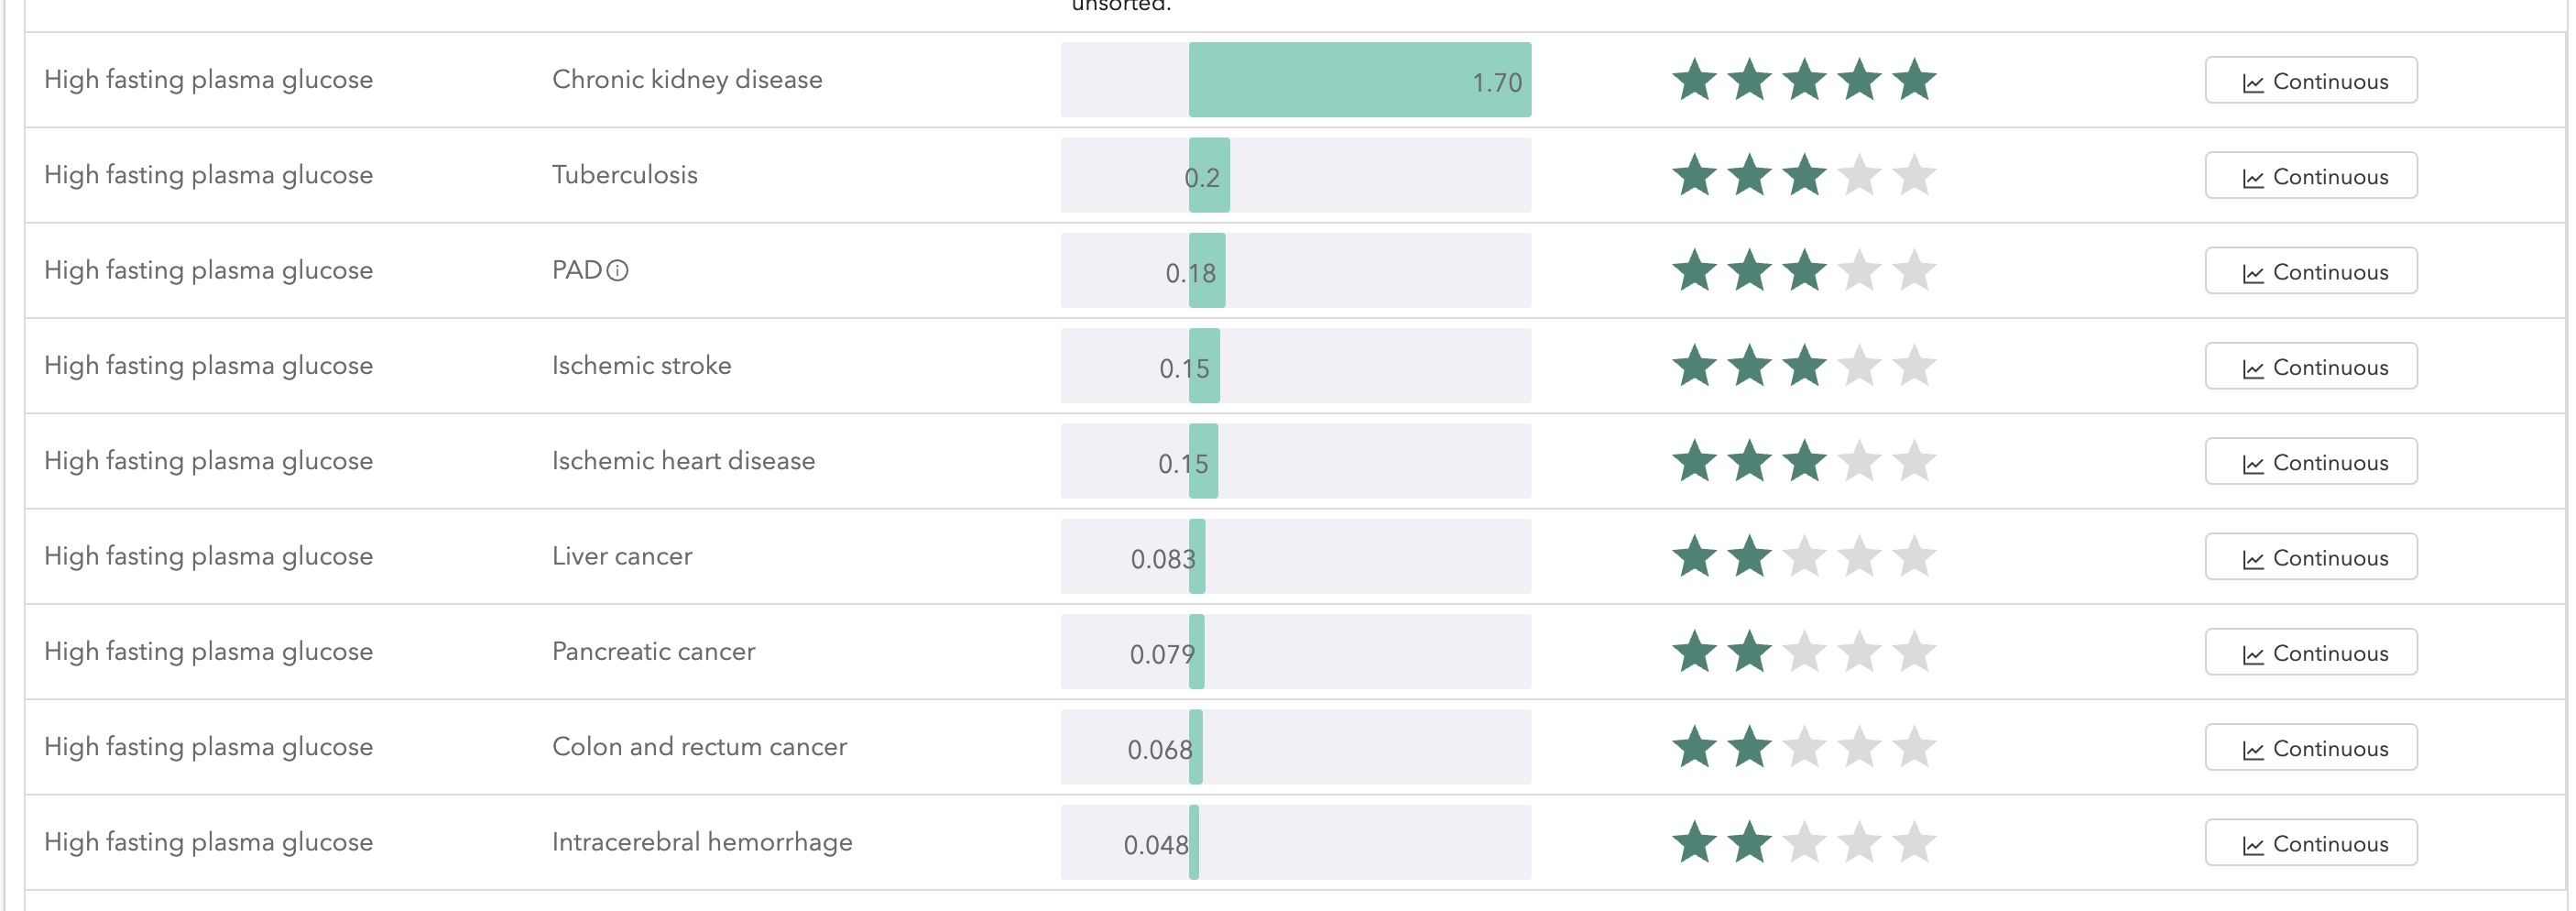Viewport: 2576px width, 911px height.
Task: Click the info icon next to PAD
Action: coord(618,270)
